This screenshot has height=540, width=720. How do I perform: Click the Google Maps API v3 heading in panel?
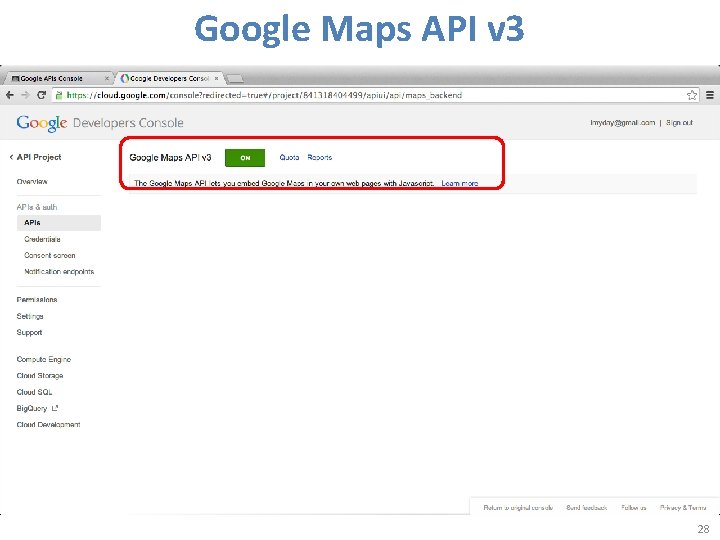coord(170,158)
